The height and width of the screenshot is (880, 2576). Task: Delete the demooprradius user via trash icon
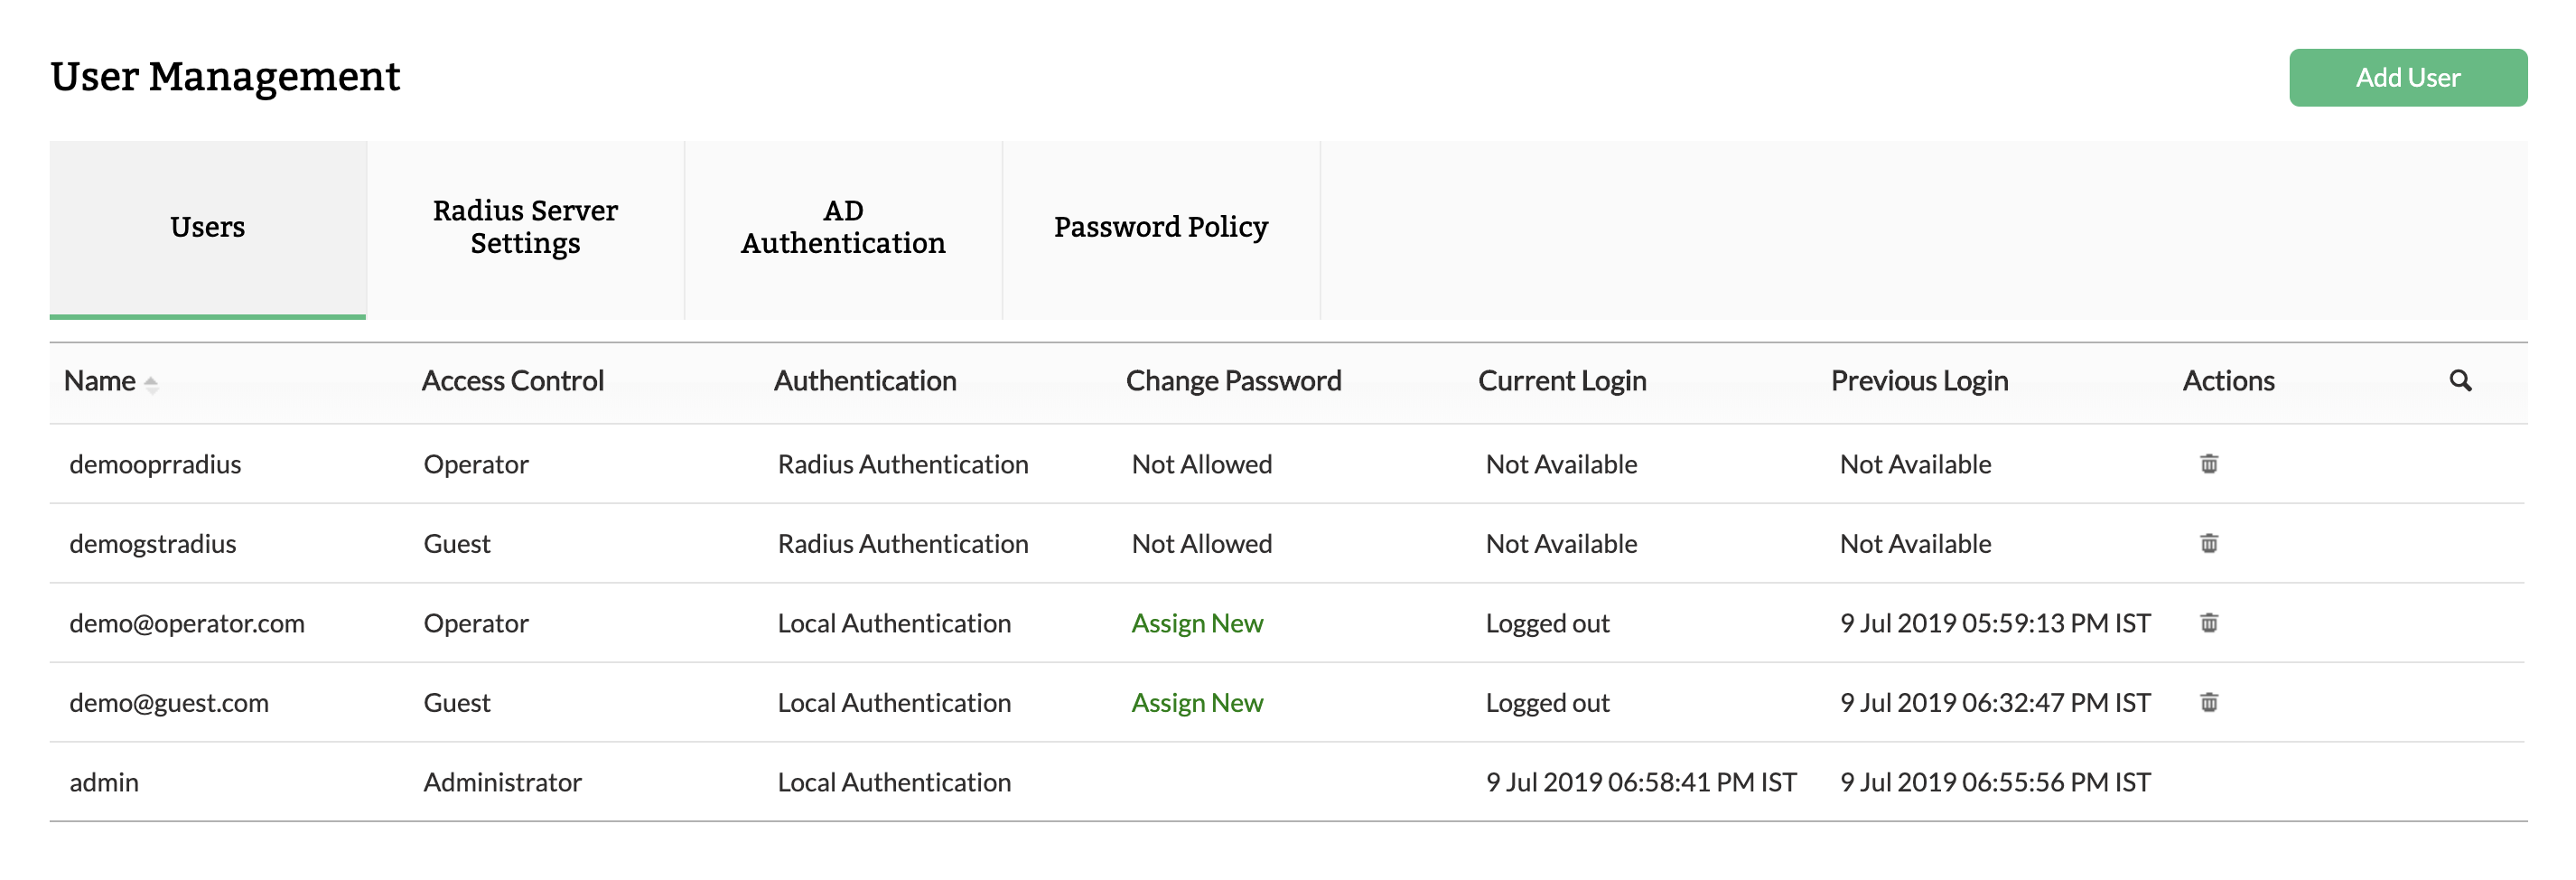[x=2209, y=464]
